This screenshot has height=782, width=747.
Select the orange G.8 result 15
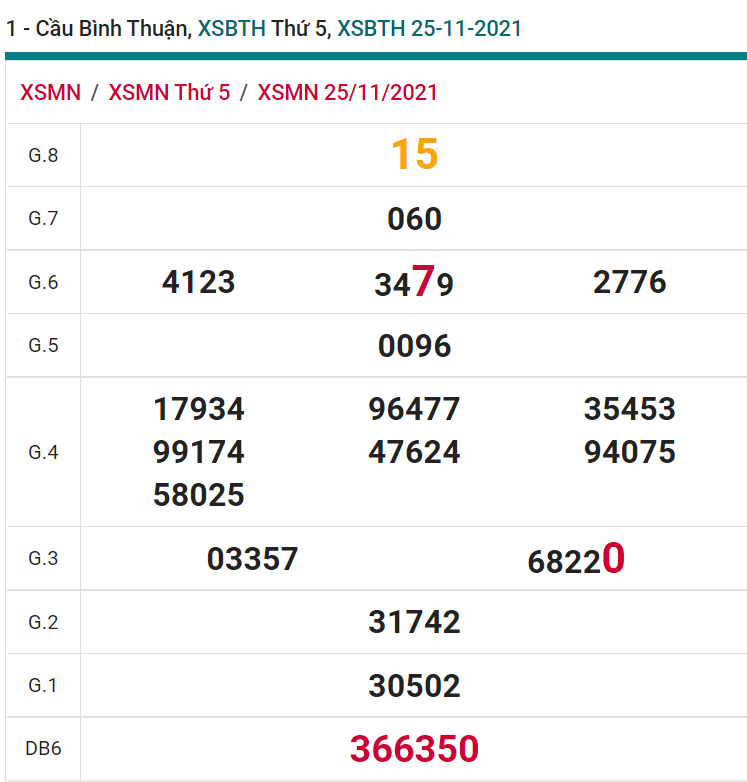pyautogui.click(x=414, y=155)
